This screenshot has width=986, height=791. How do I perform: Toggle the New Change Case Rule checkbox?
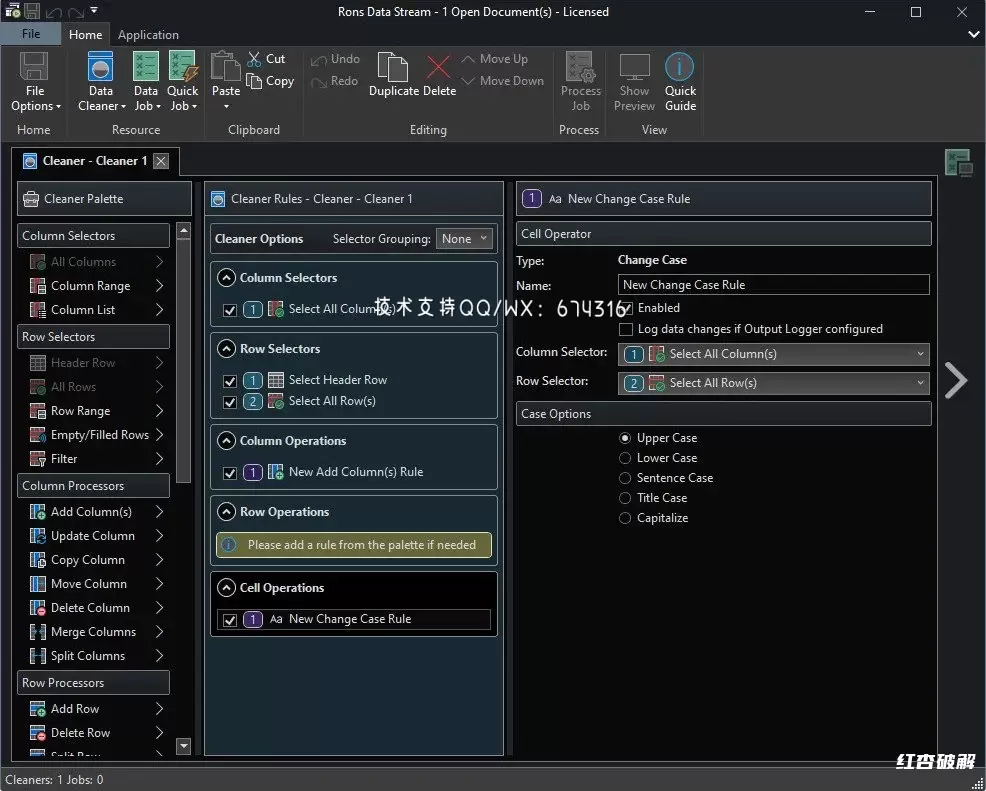230,620
